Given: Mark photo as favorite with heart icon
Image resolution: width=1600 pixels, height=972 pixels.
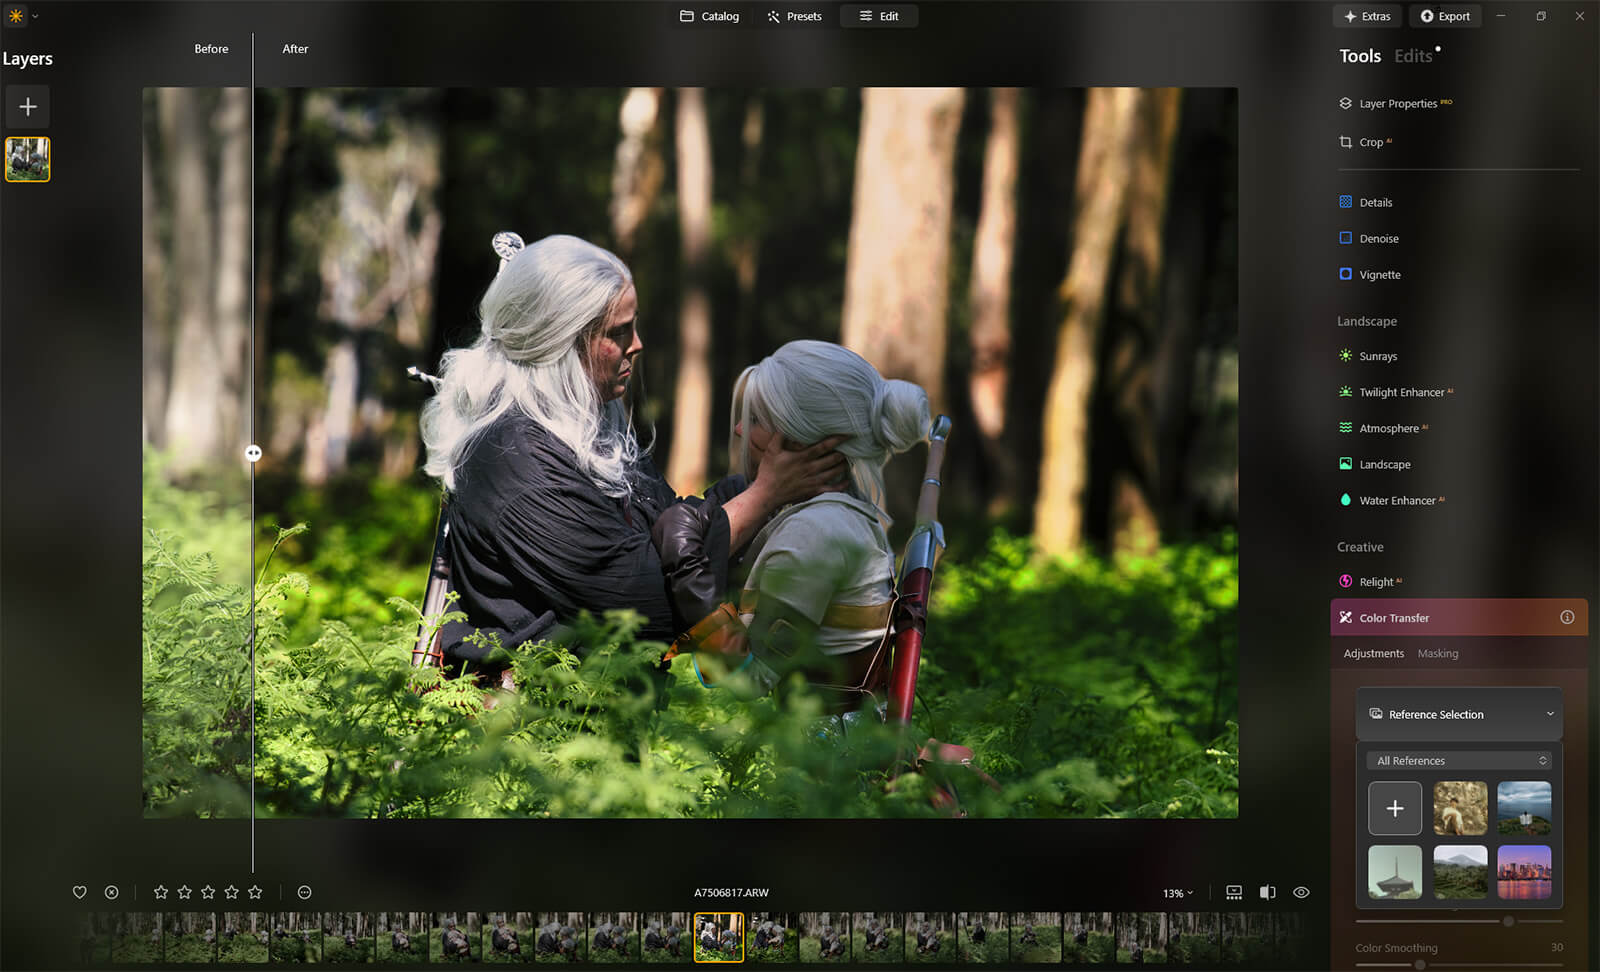Looking at the screenshot, I should (x=80, y=892).
